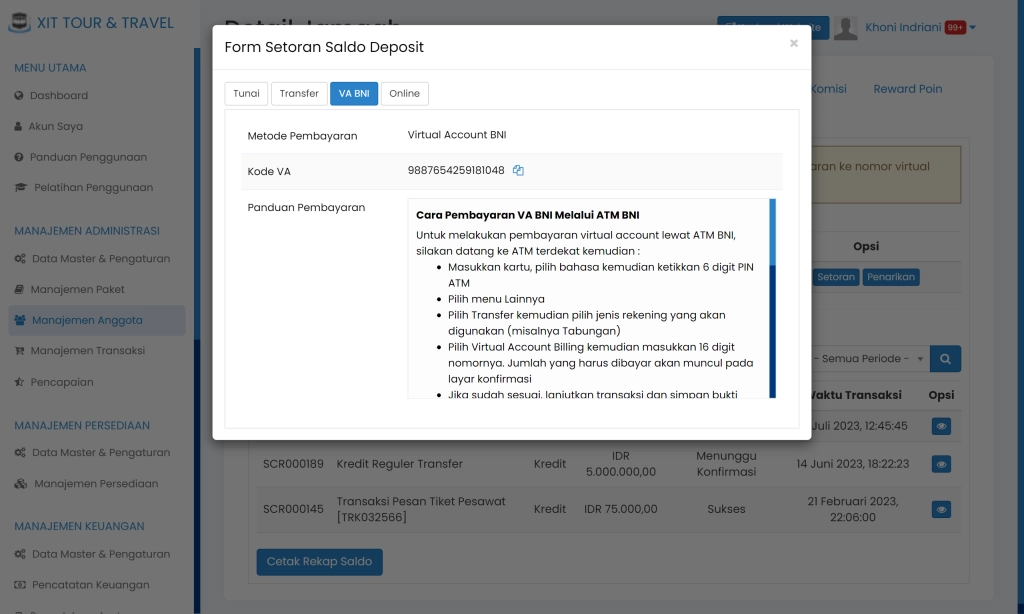The width and height of the screenshot is (1024, 614).
Task: Click the payment guide scrollbar
Action: (771, 300)
